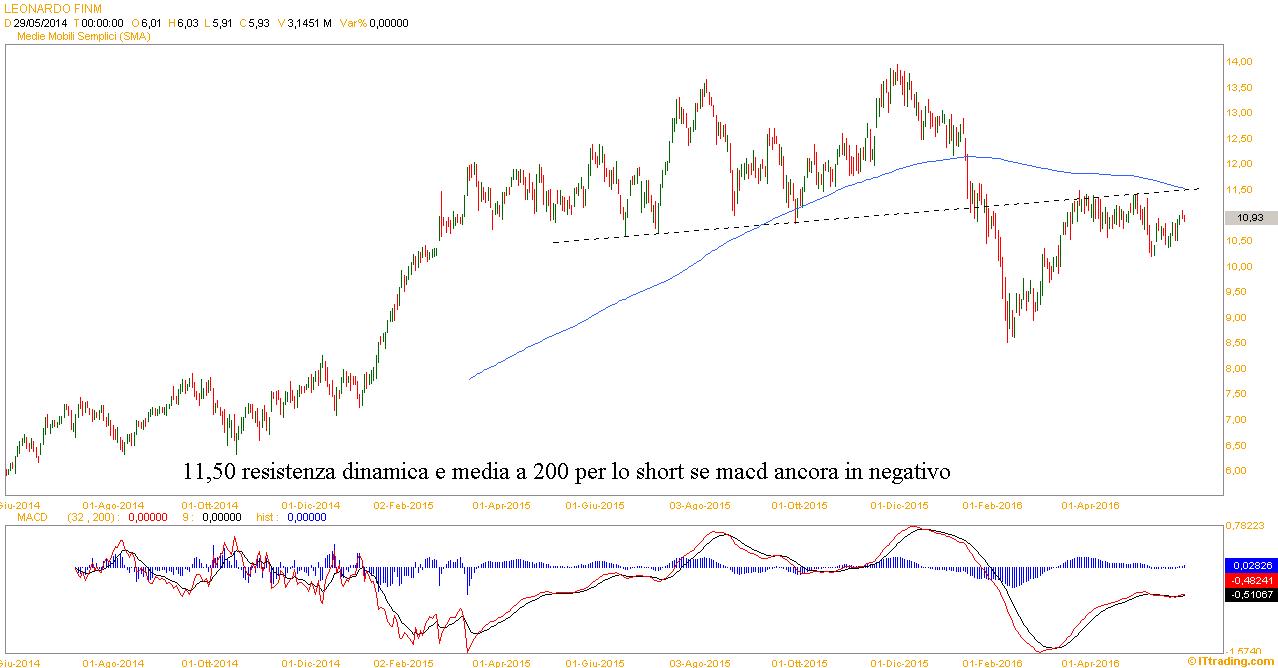Click 01-Dic-2014 on the price chart date axis
The image size is (1278, 668).
click(x=310, y=505)
